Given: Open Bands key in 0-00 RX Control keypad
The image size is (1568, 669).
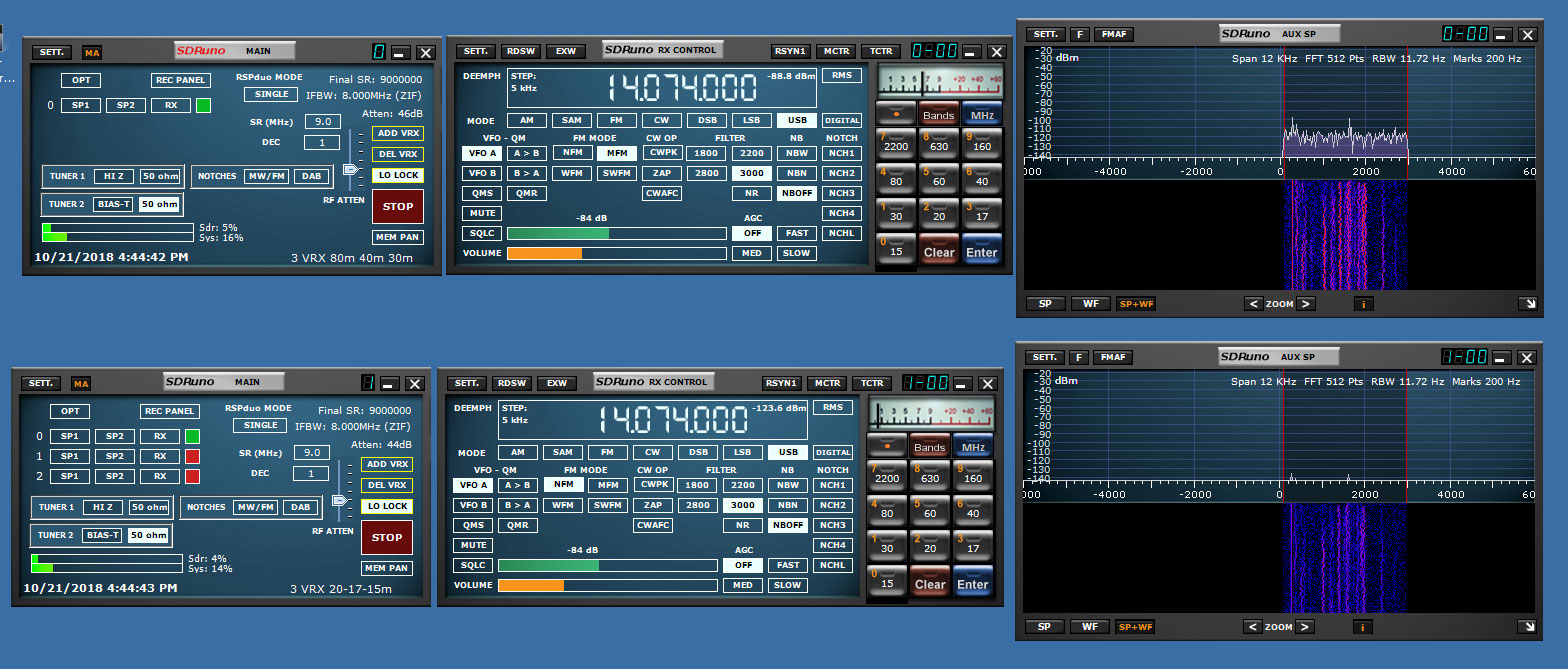Looking at the screenshot, I should pyautogui.click(x=939, y=114).
